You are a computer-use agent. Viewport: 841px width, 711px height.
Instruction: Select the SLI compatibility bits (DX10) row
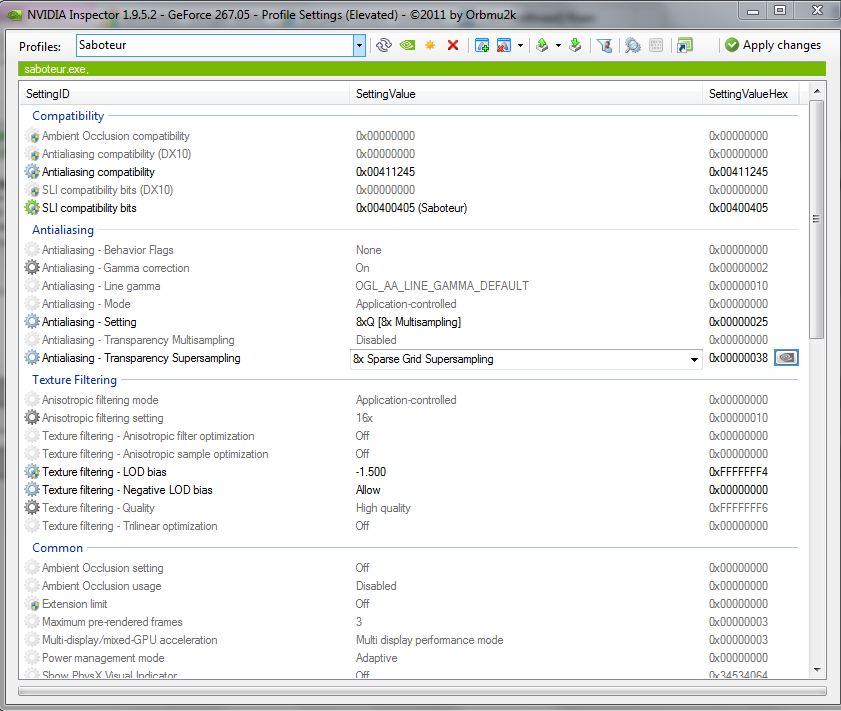410,190
